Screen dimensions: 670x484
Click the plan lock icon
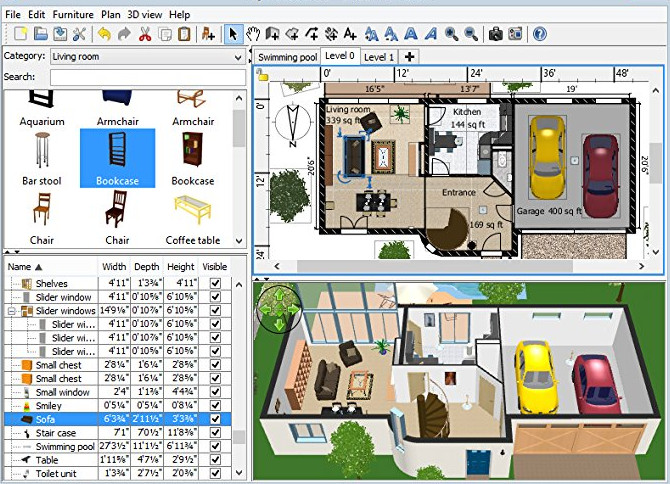[x=262, y=75]
